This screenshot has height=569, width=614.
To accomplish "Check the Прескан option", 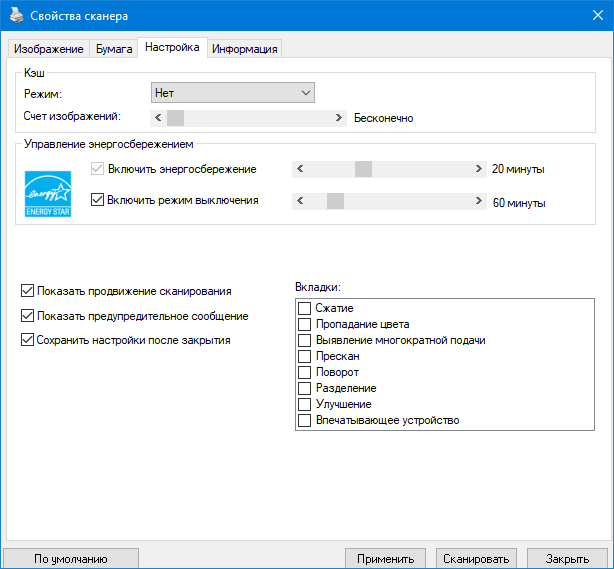I will click(x=304, y=356).
